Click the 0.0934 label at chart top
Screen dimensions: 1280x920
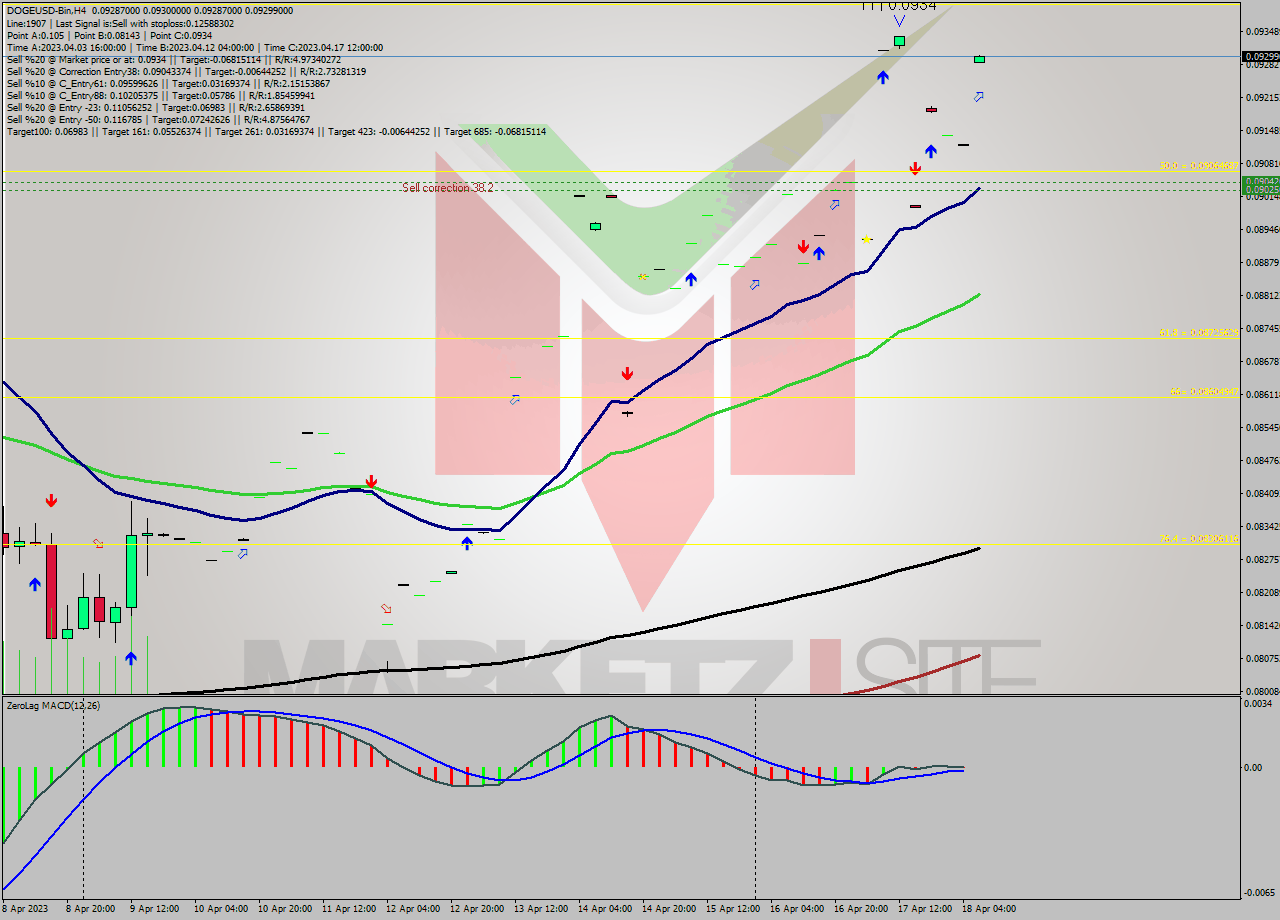[x=910, y=5]
